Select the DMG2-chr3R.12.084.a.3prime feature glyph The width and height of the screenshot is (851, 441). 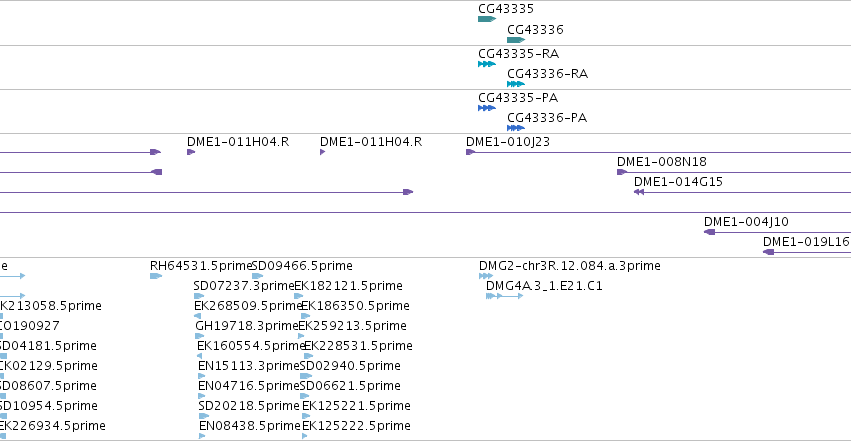tap(486, 276)
